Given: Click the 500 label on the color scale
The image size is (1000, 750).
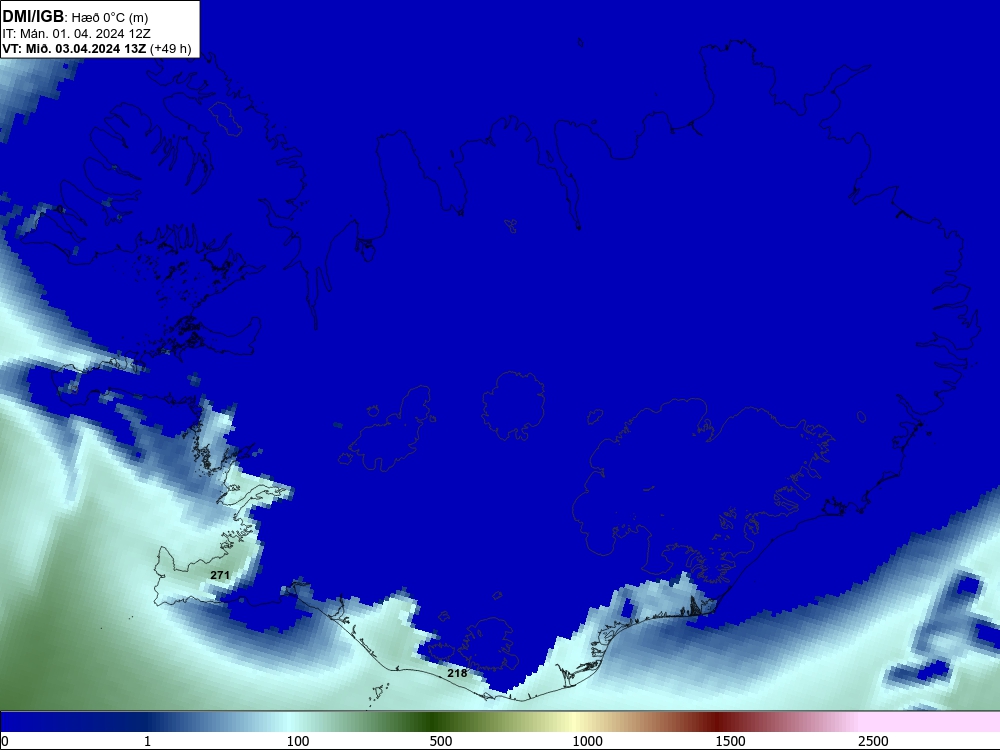Looking at the screenshot, I should (x=441, y=741).
